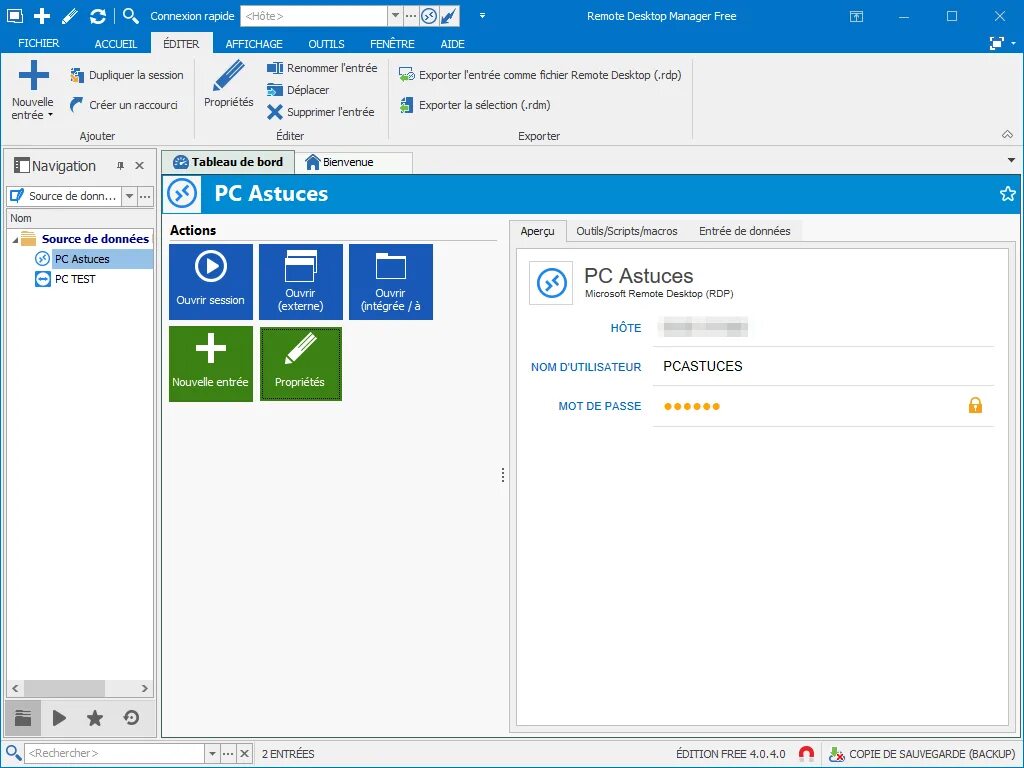Viewport: 1024px width, 768px height.
Task: Switch to the ACCUEIL ribbon tab
Action: [116, 44]
